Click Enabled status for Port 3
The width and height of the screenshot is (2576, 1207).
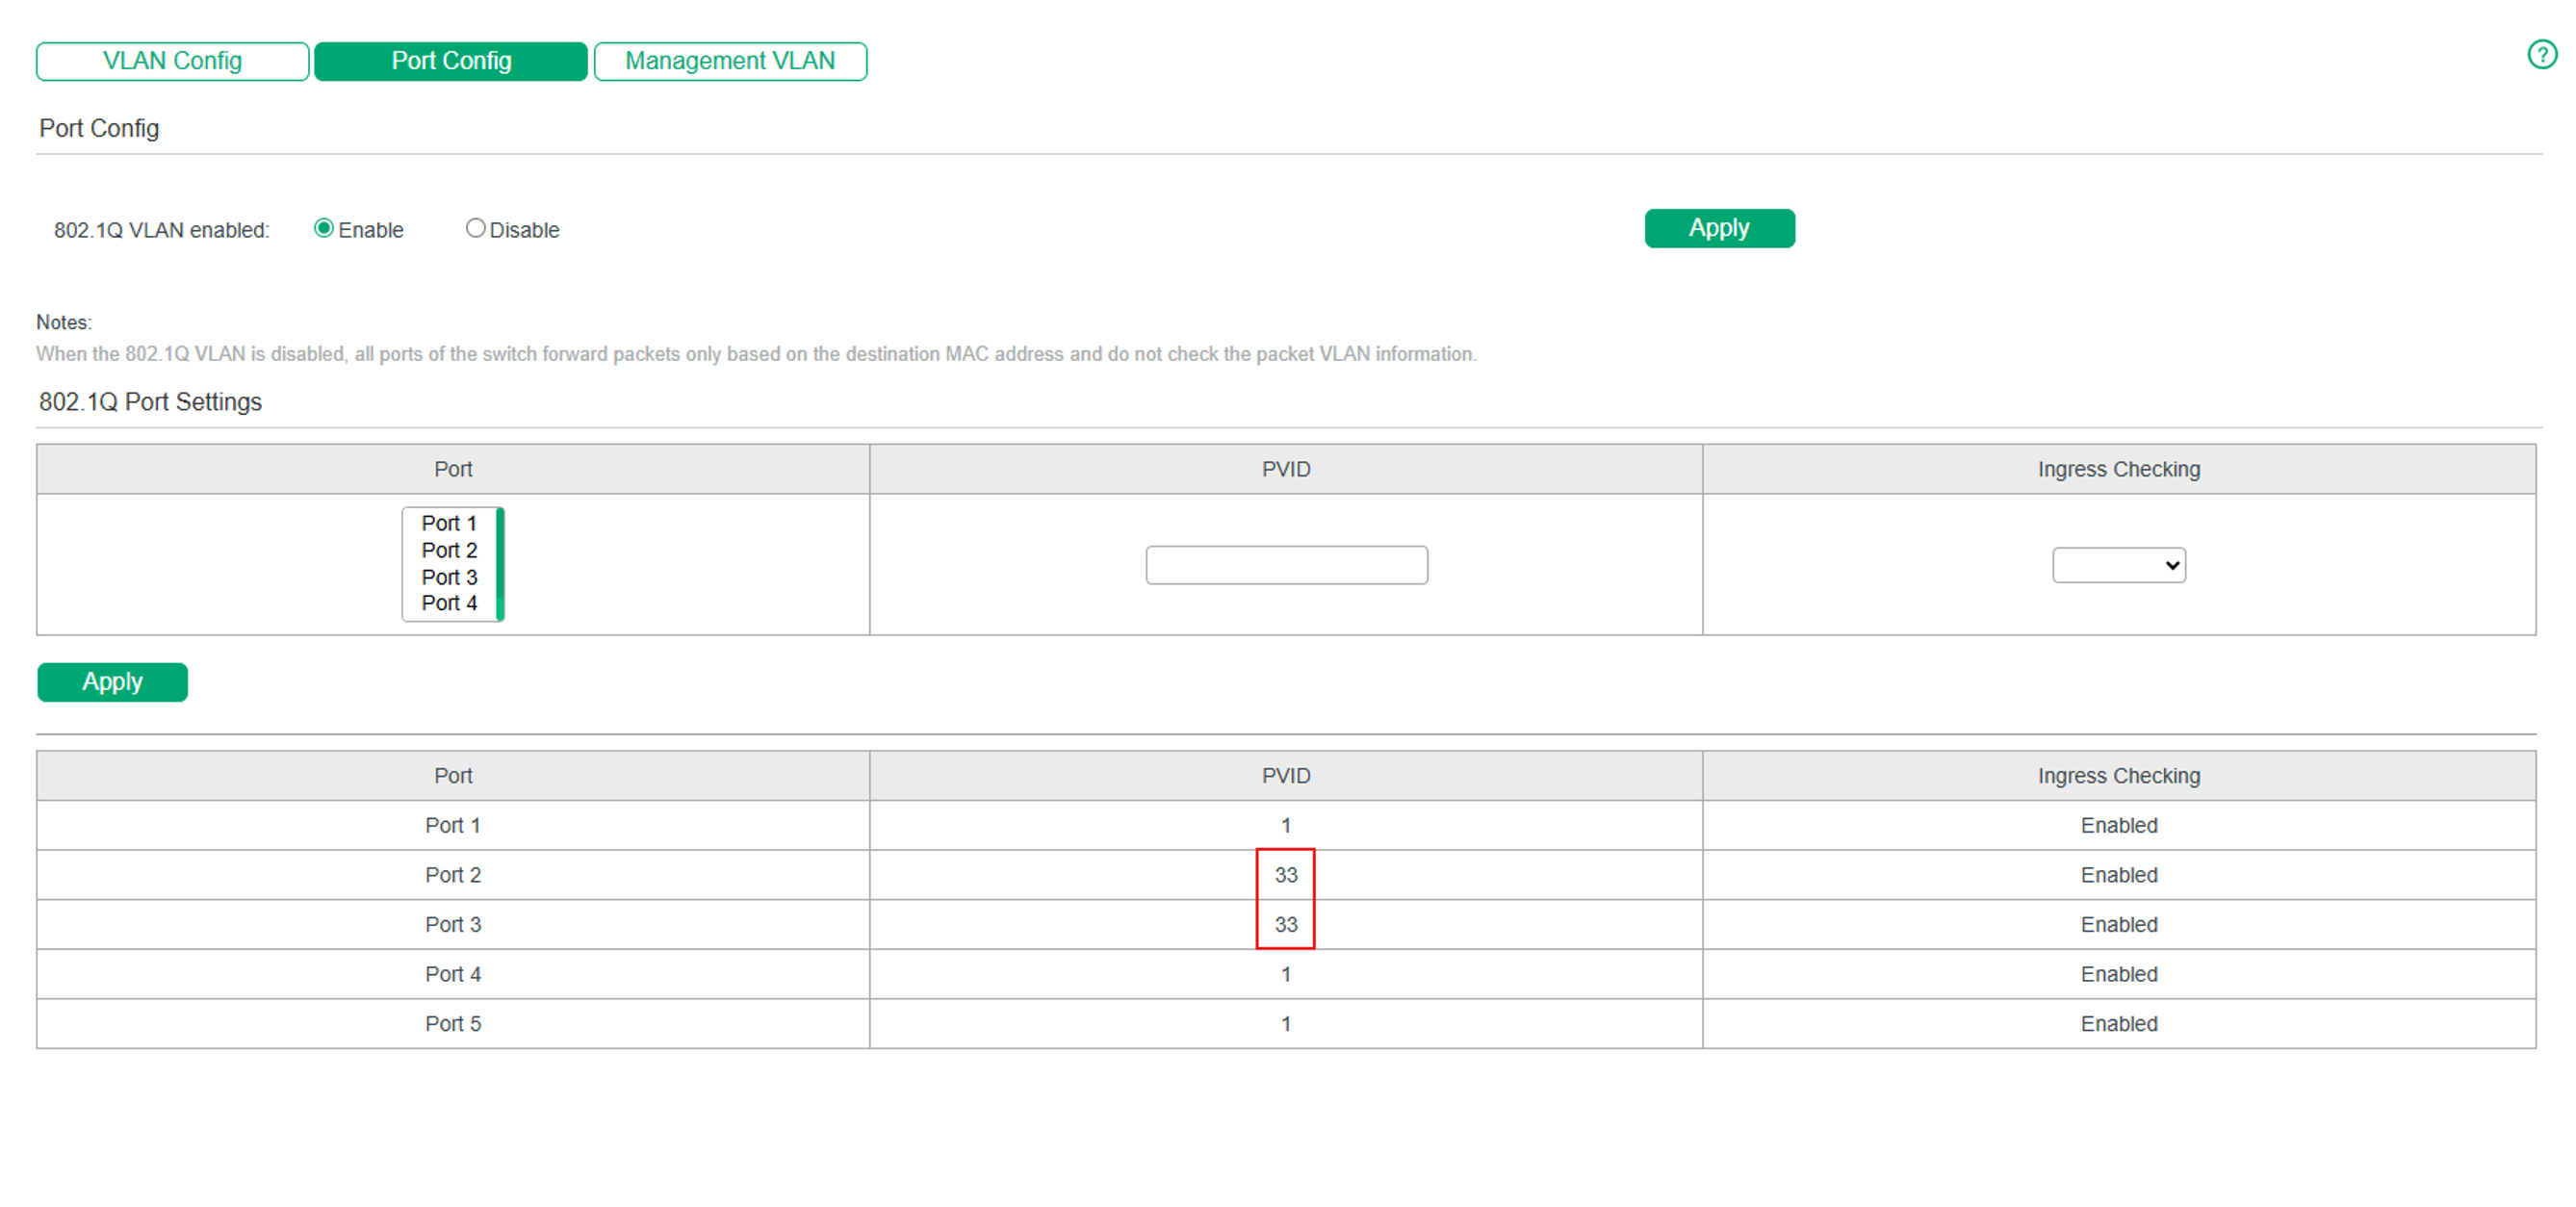pos(2119,924)
